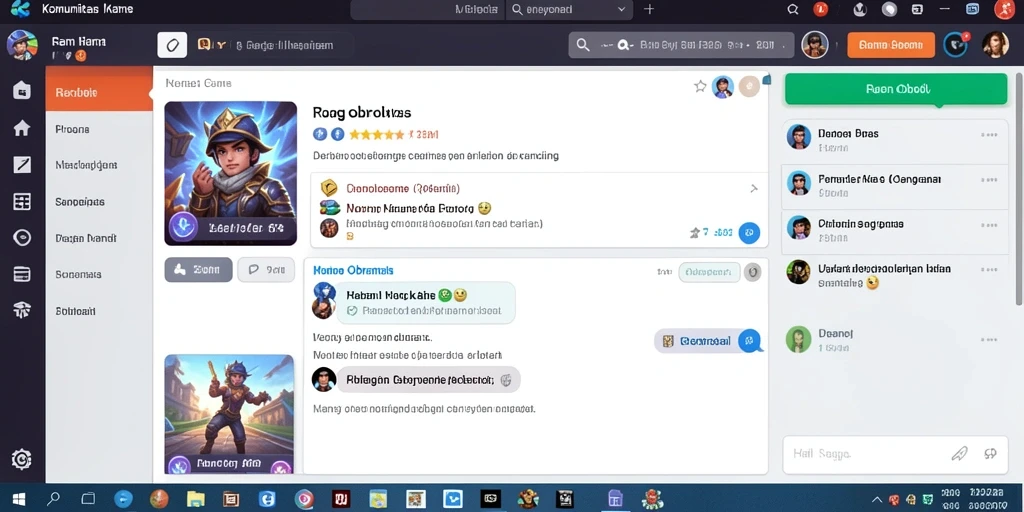Click the orange button in top bar
1024x512 pixels.
click(x=891, y=45)
